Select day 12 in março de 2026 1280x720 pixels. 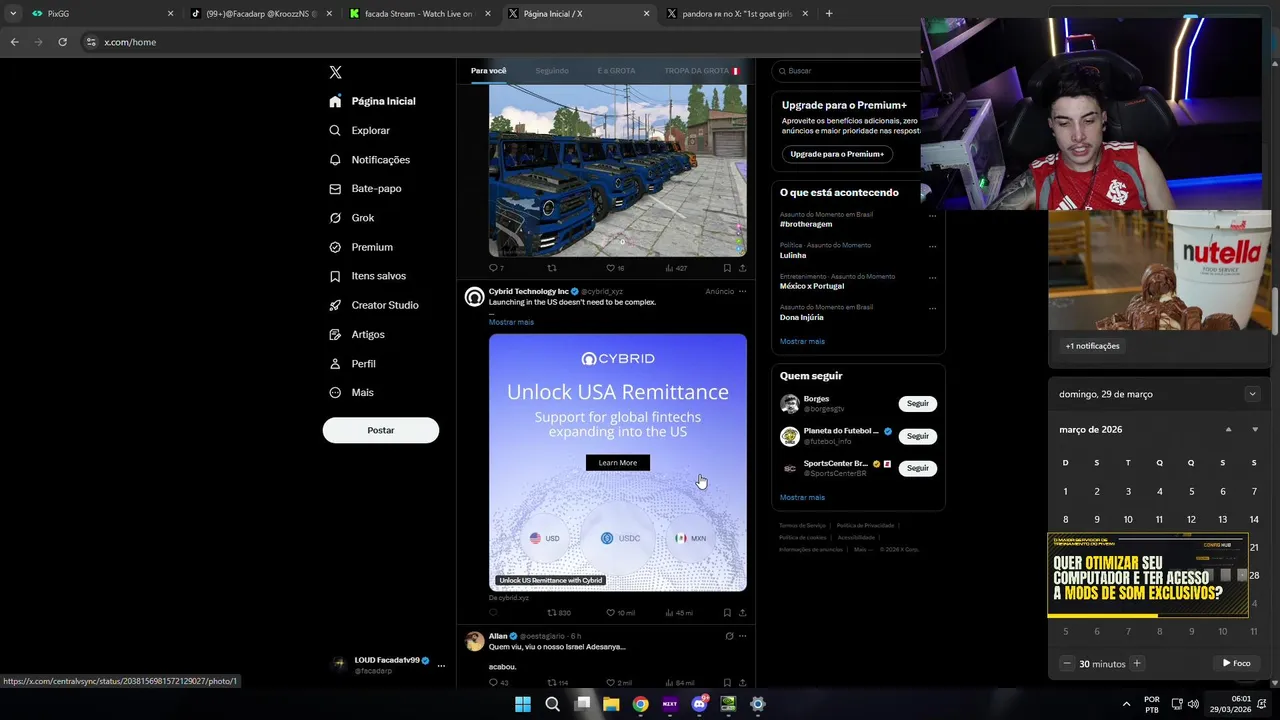1191,520
